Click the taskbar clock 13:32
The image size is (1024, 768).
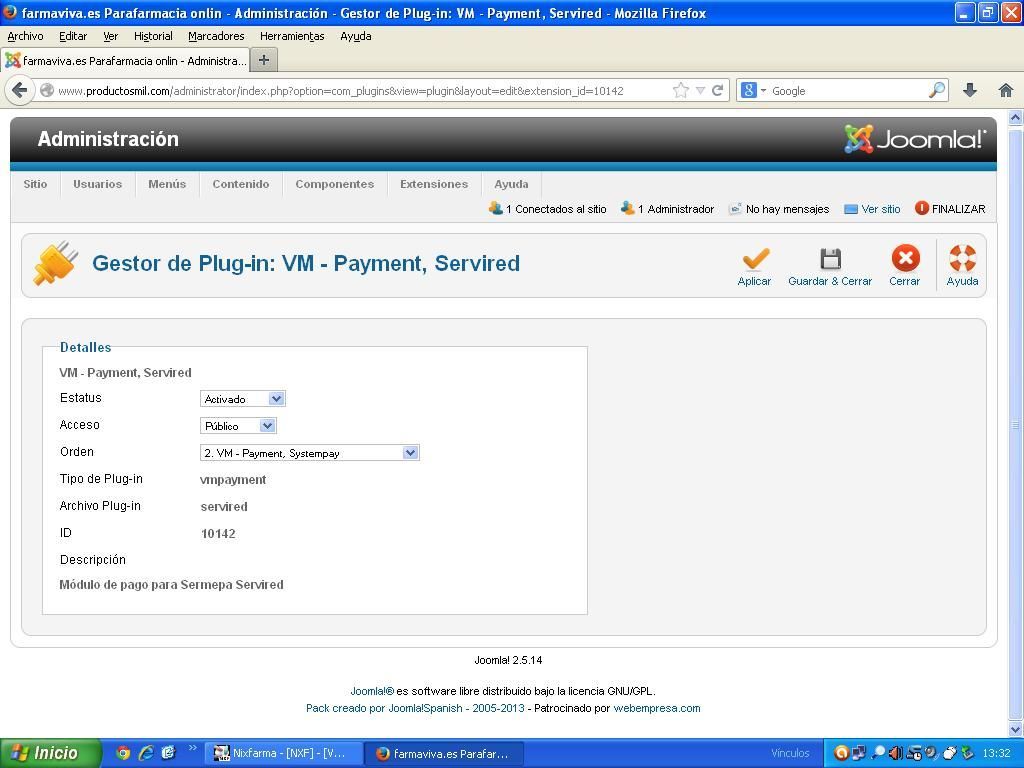click(997, 753)
